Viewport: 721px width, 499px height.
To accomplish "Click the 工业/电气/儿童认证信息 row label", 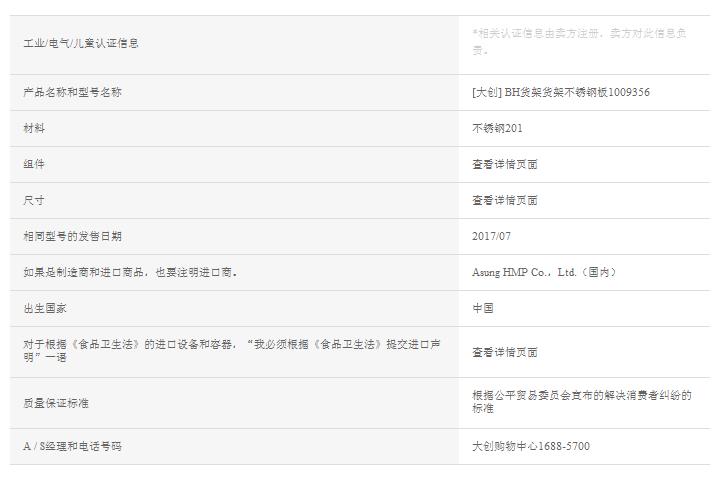I will tap(81, 43).
